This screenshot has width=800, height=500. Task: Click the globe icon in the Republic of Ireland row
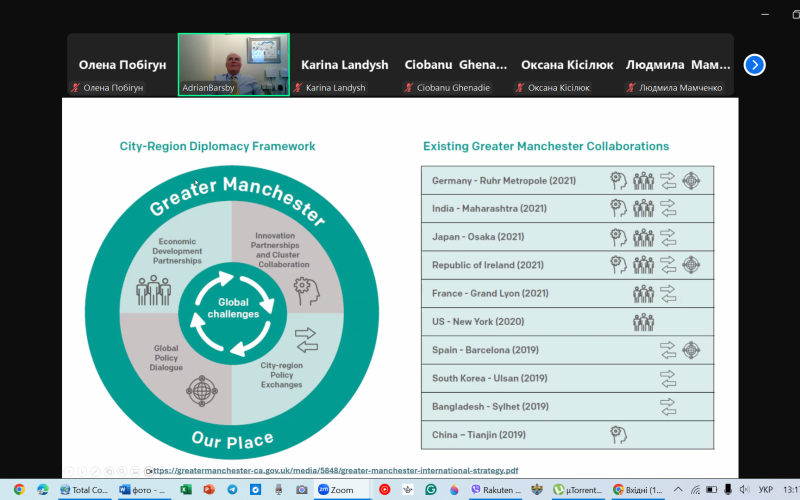691,265
